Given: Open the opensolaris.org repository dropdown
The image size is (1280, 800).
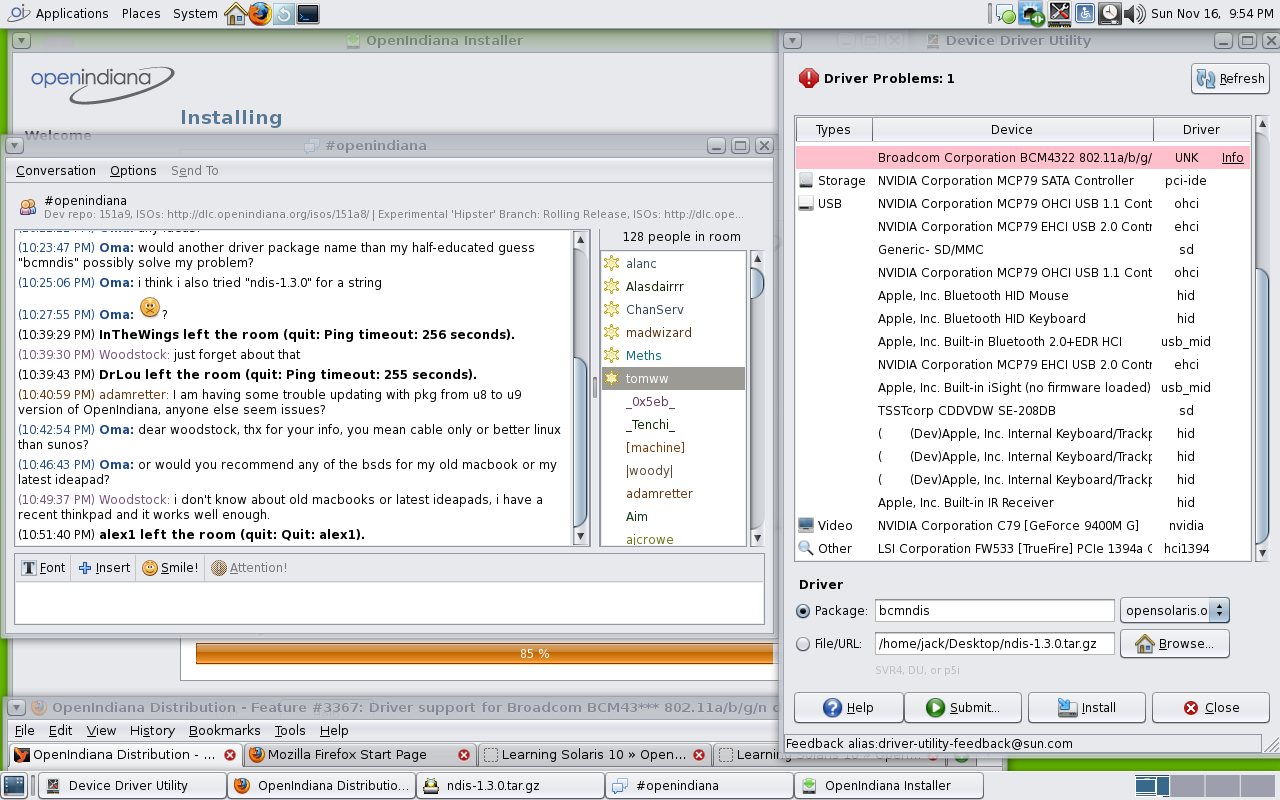Looking at the screenshot, I should [x=1175, y=610].
